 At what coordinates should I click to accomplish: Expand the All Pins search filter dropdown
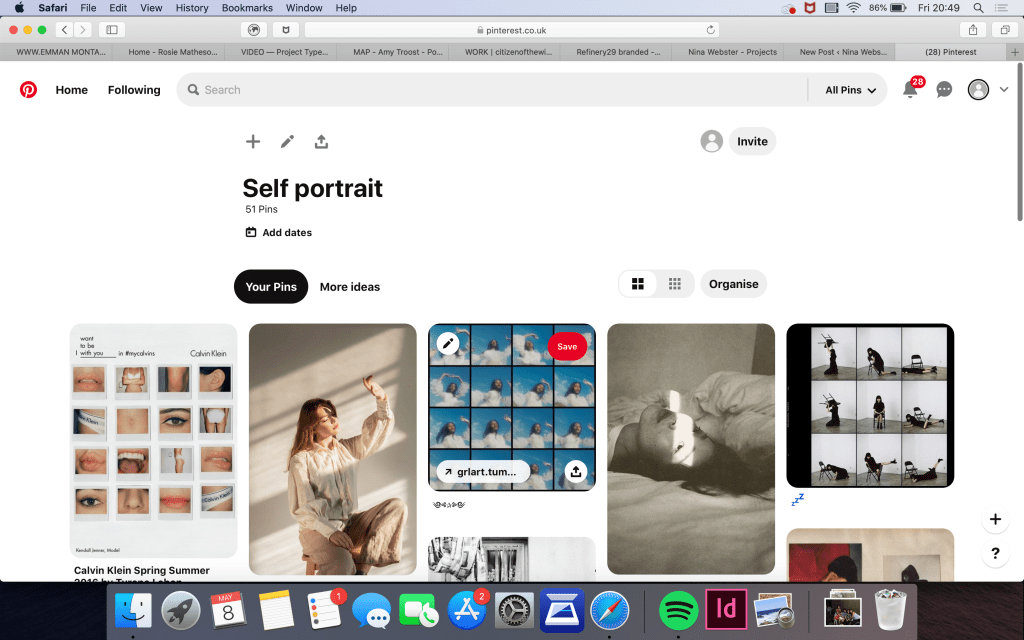(850, 90)
